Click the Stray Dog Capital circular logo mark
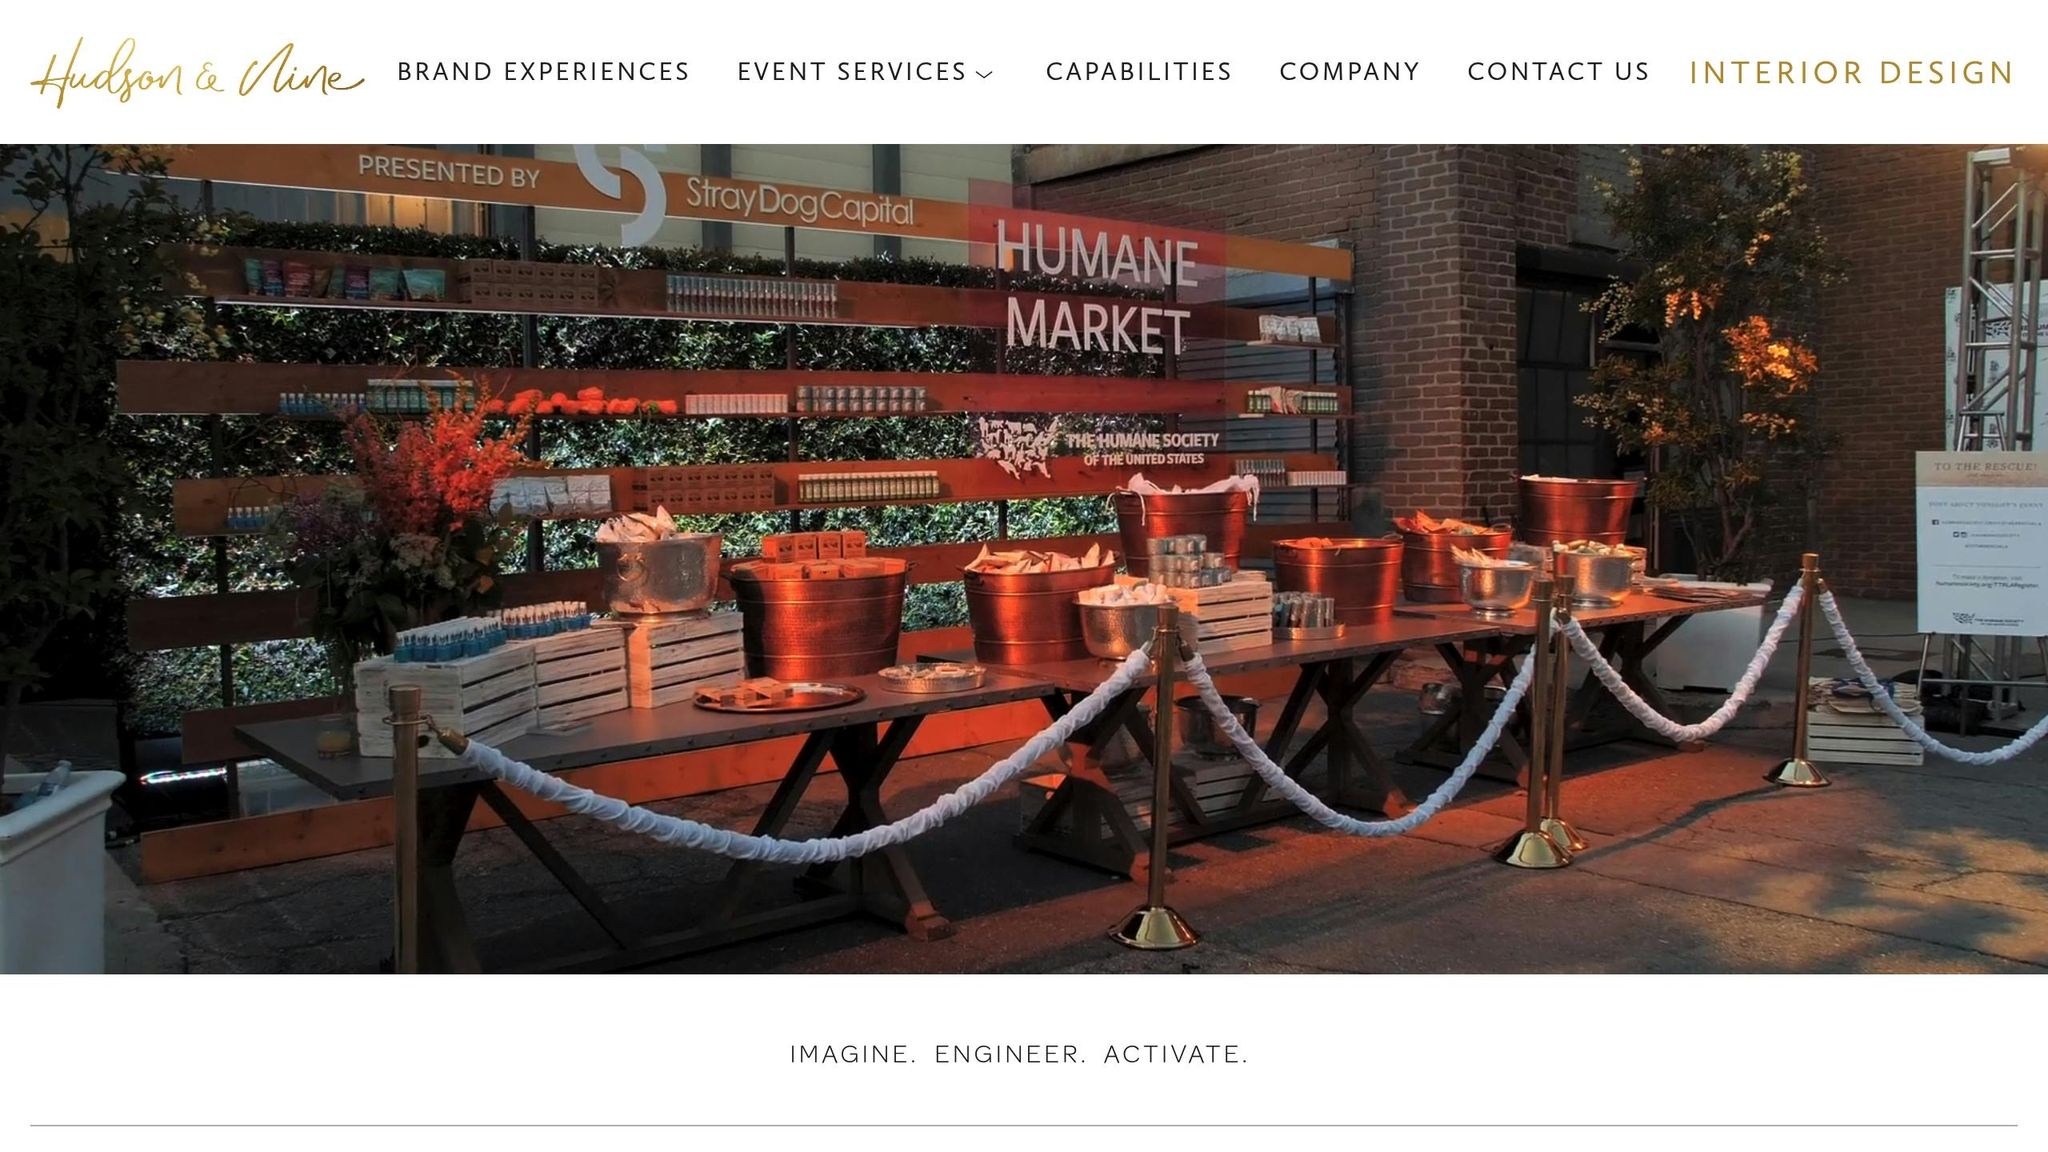Image resolution: width=2048 pixels, height=1152 pixels. tap(625, 190)
